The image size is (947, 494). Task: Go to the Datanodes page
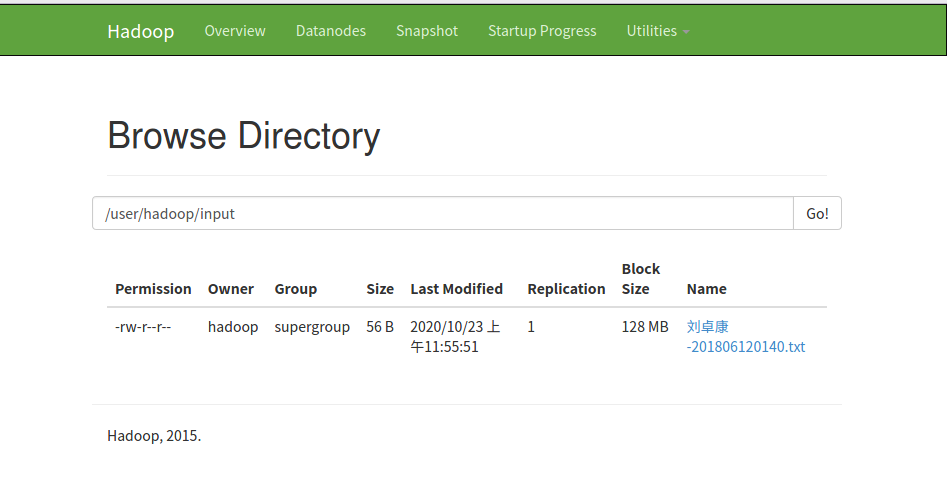pos(331,31)
